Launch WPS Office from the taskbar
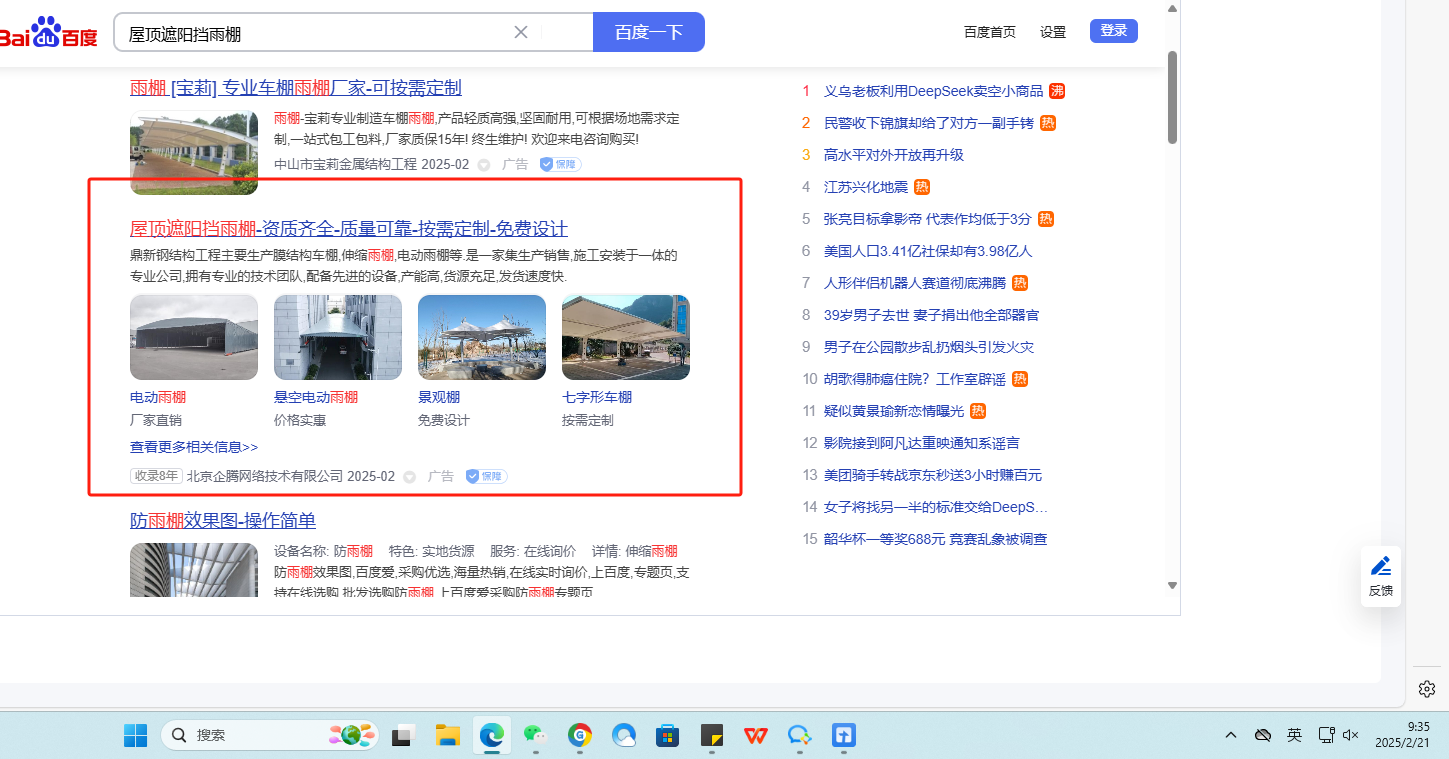 pos(755,736)
